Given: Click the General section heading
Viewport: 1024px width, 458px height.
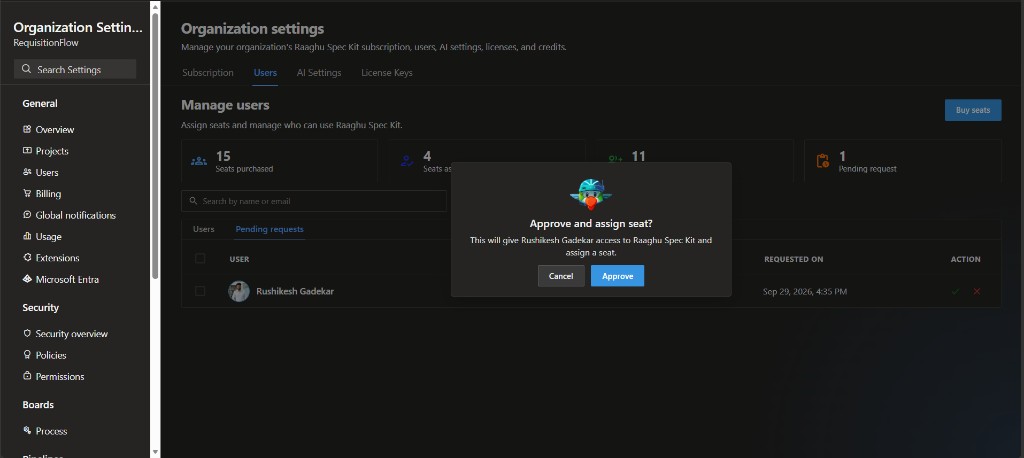Looking at the screenshot, I should tap(40, 103).
